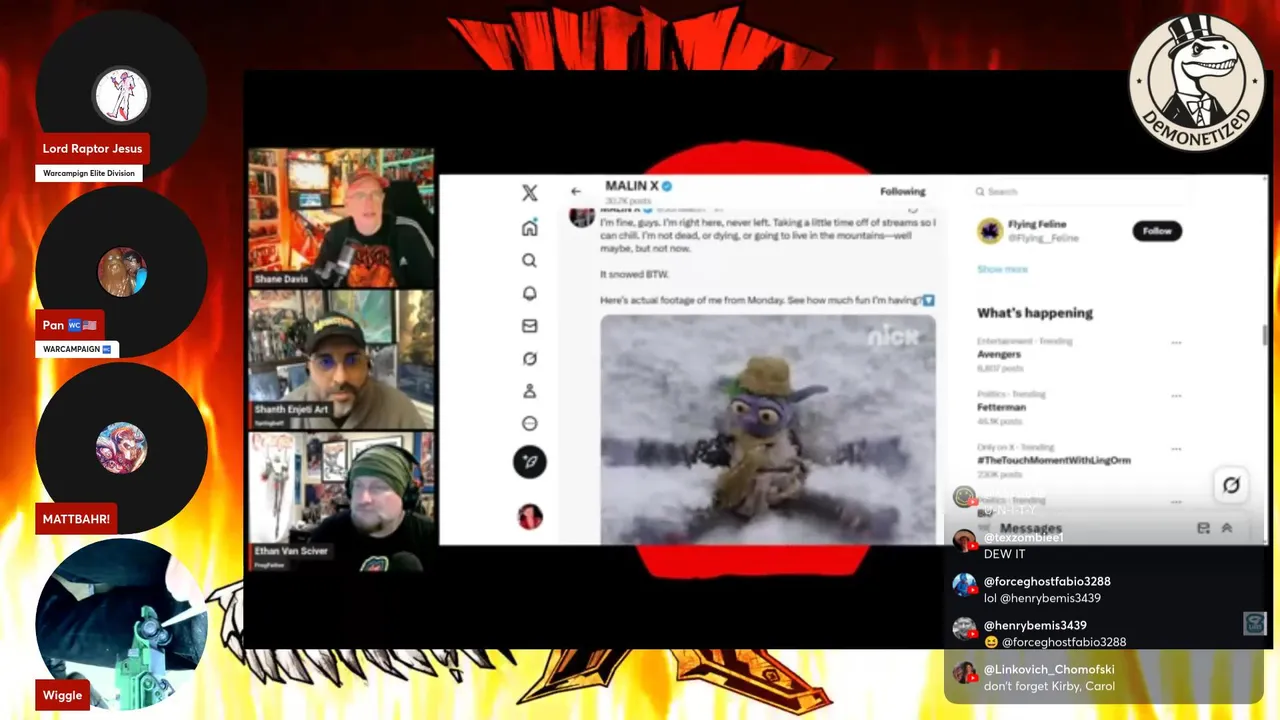Follow Flying Feline
The width and height of the screenshot is (1280, 720).
point(1157,231)
